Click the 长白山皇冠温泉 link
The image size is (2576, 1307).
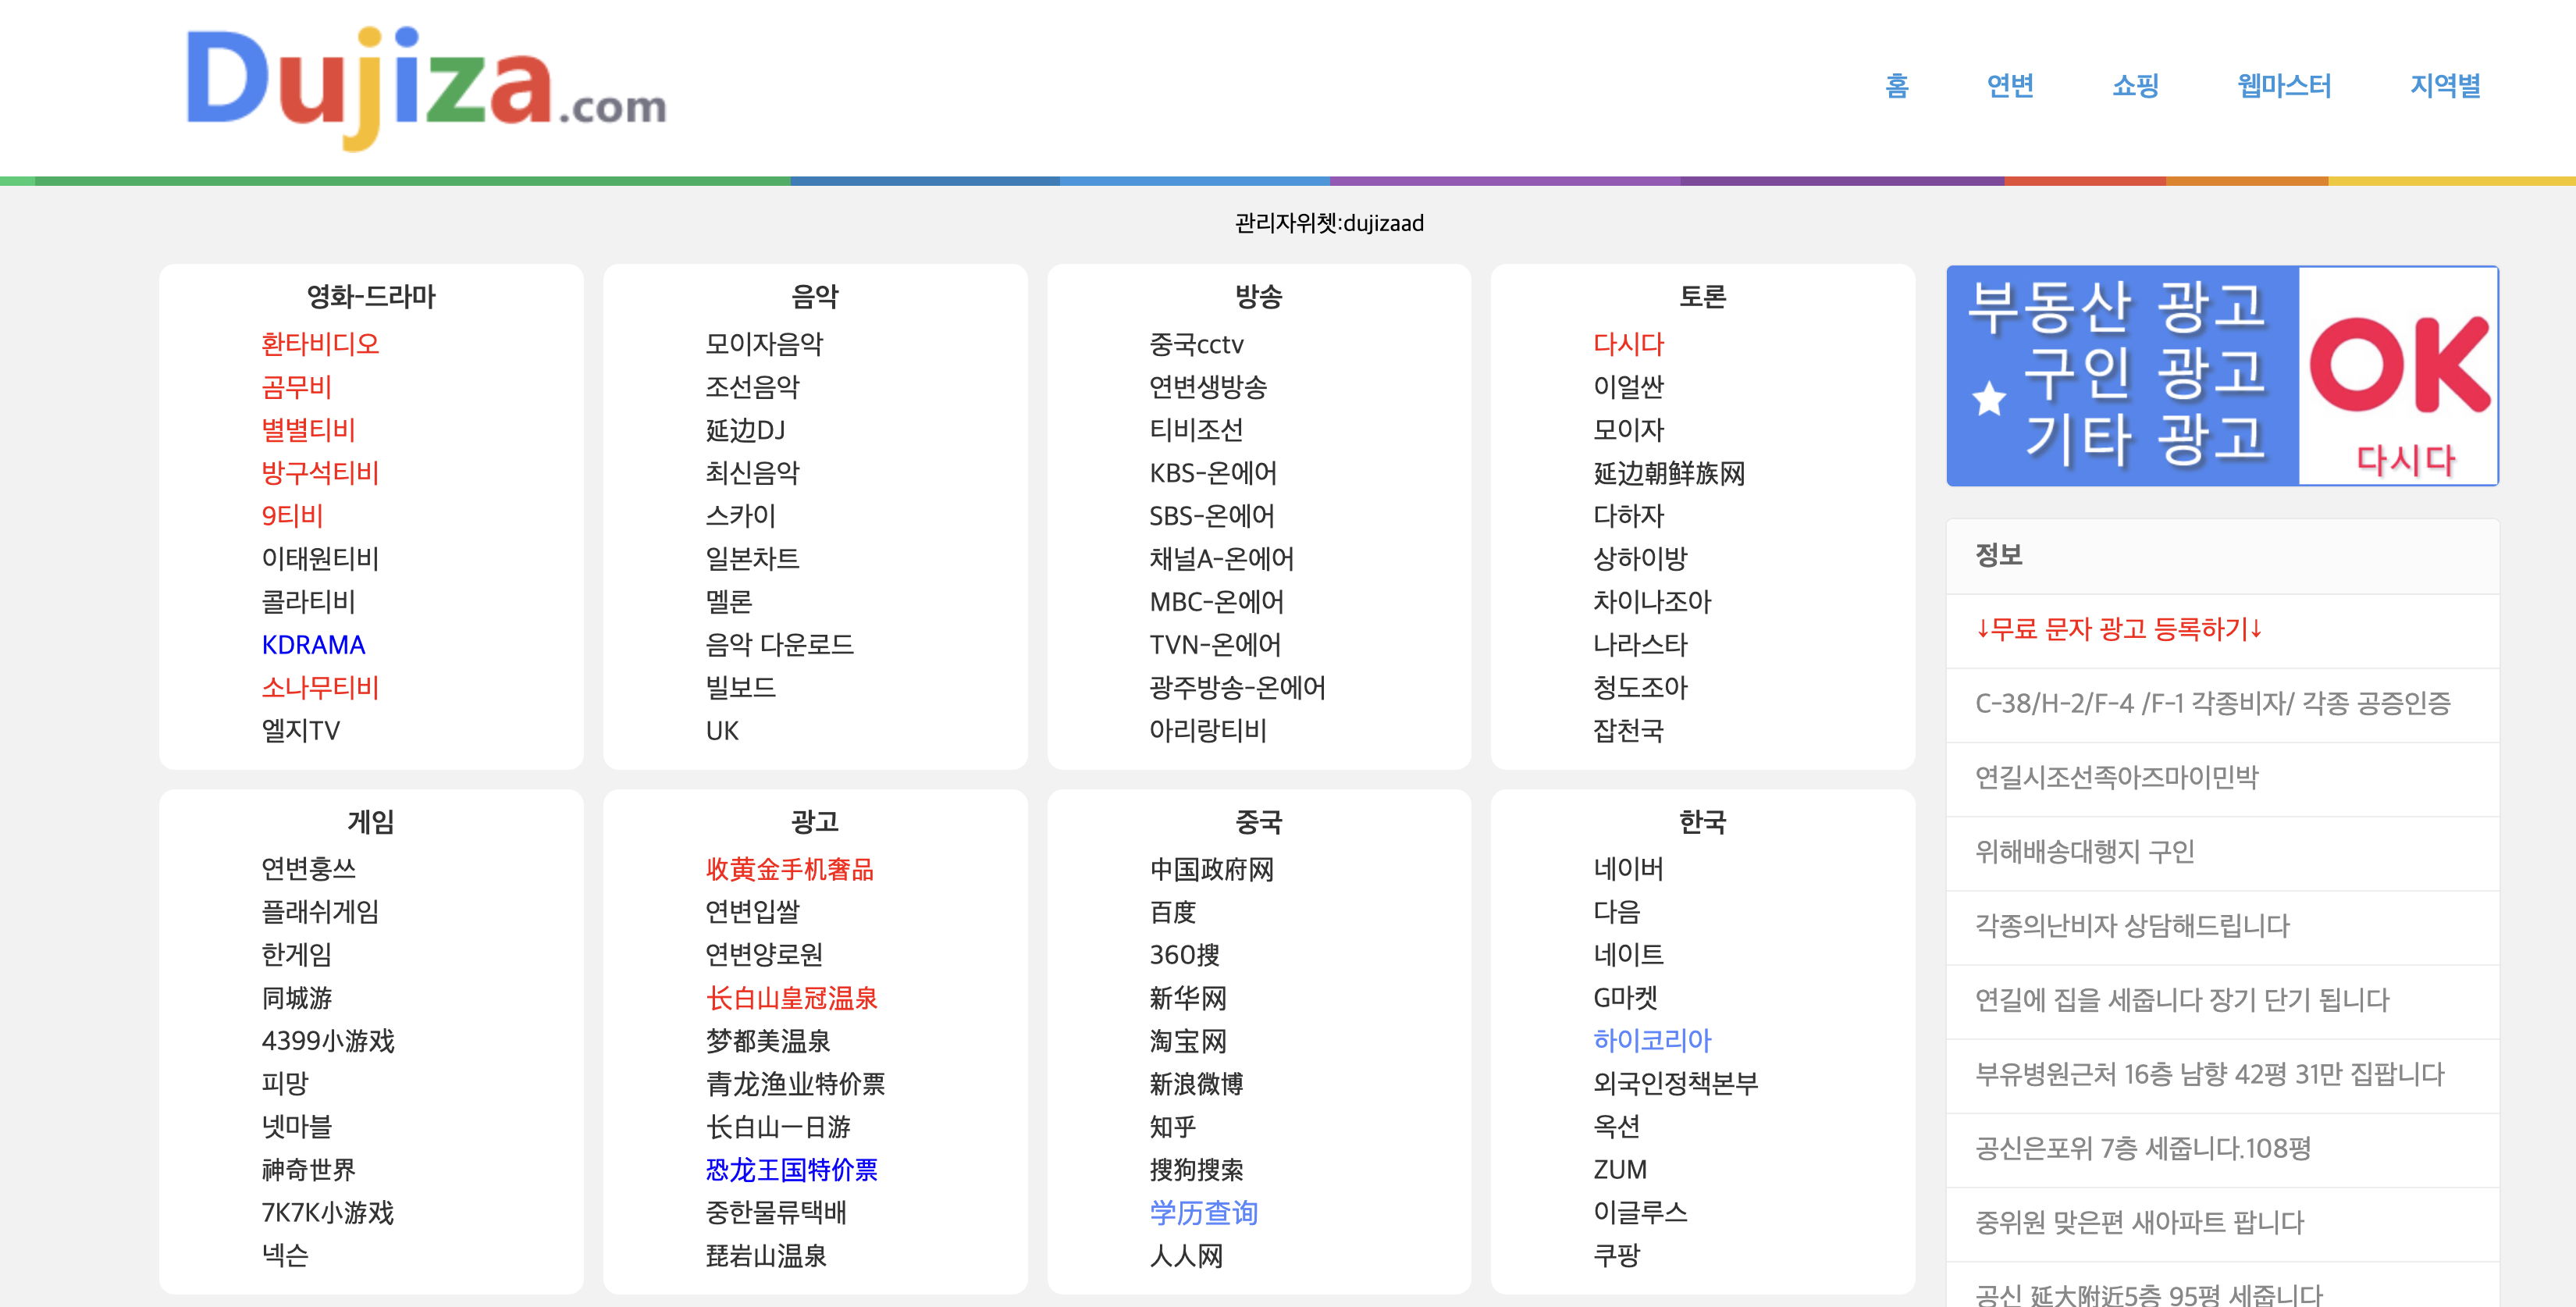coord(791,998)
